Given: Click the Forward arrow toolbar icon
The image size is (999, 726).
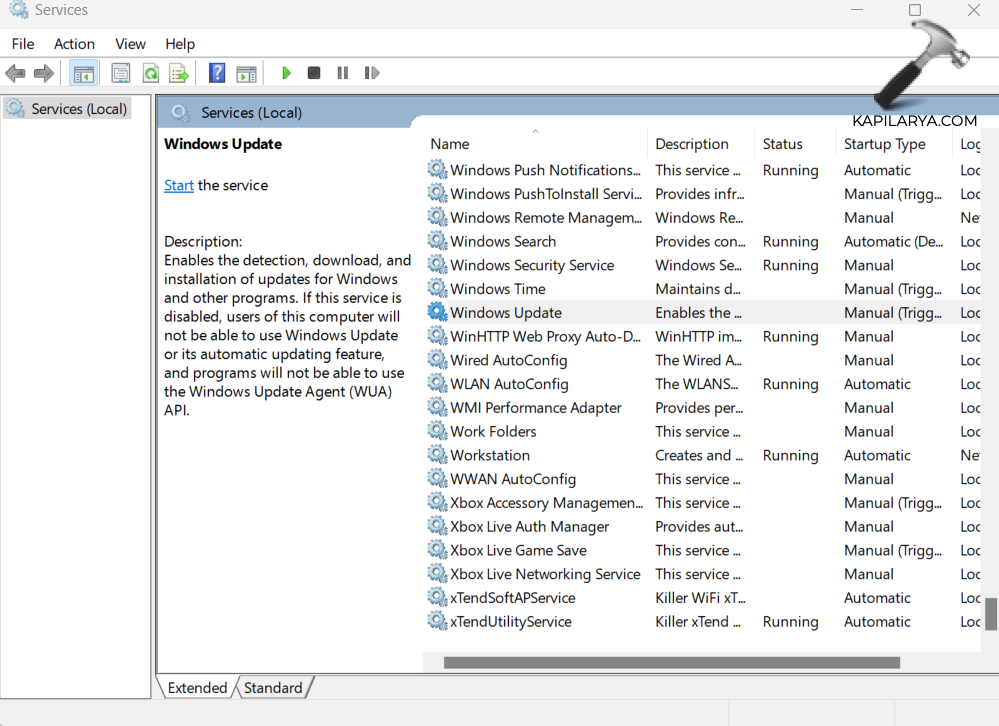Looking at the screenshot, I should [x=44, y=73].
